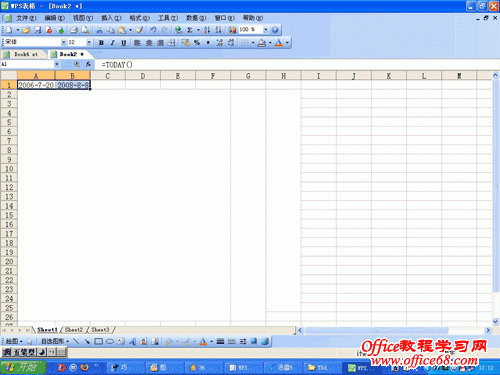Select cell B1 with date 2008-8-8
The image size is (500, 375).
click(x=73, y=85)
